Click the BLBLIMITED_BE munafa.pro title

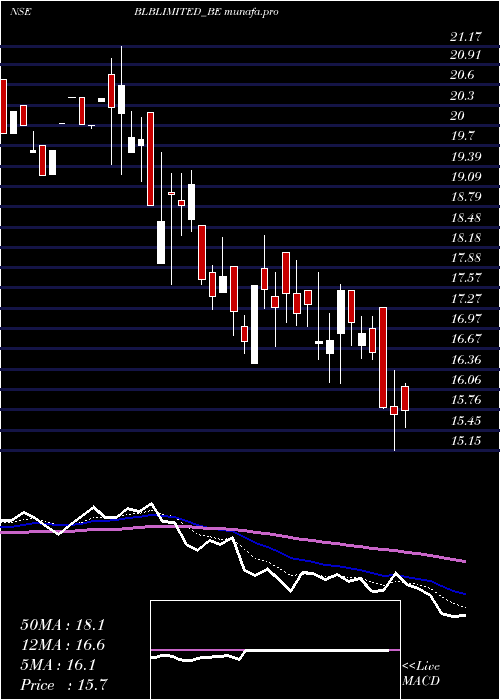coord(206,12)
